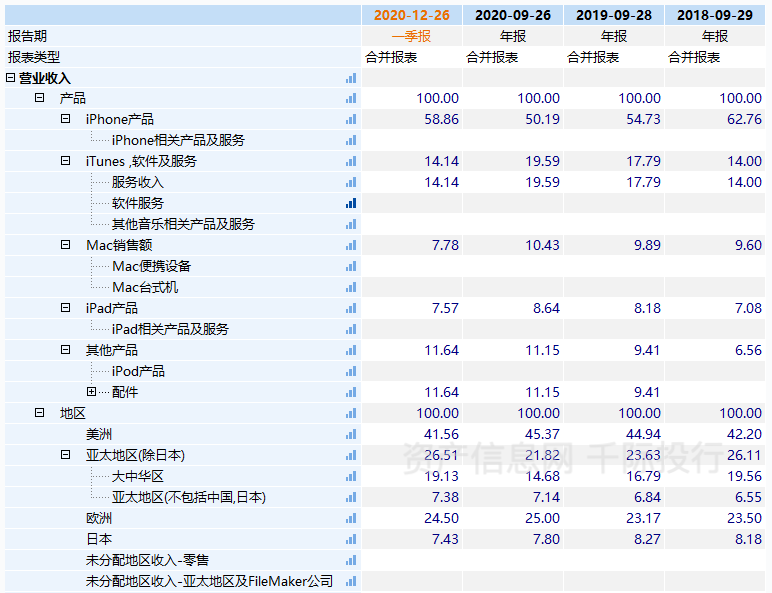Click 欧洲 value 23.17
The height and width of the screenshot is (593, 772).
(643, 518)
